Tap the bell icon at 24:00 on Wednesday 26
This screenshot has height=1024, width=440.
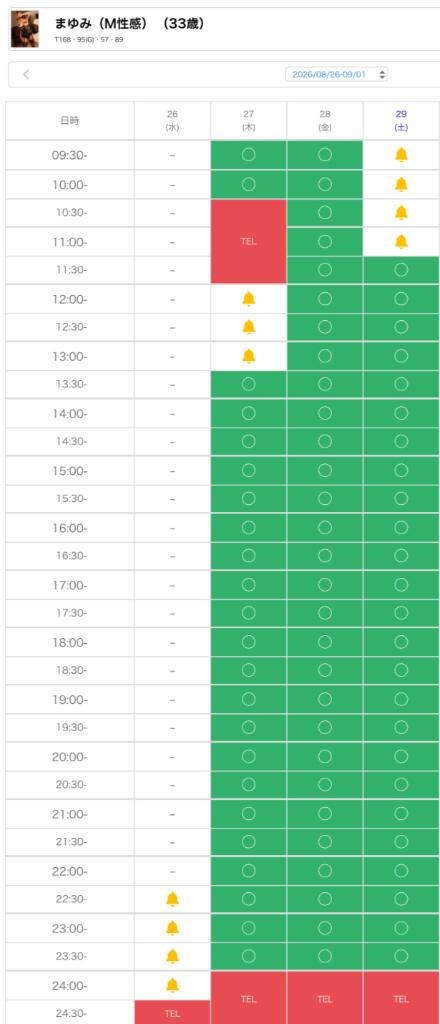[172, 985]
